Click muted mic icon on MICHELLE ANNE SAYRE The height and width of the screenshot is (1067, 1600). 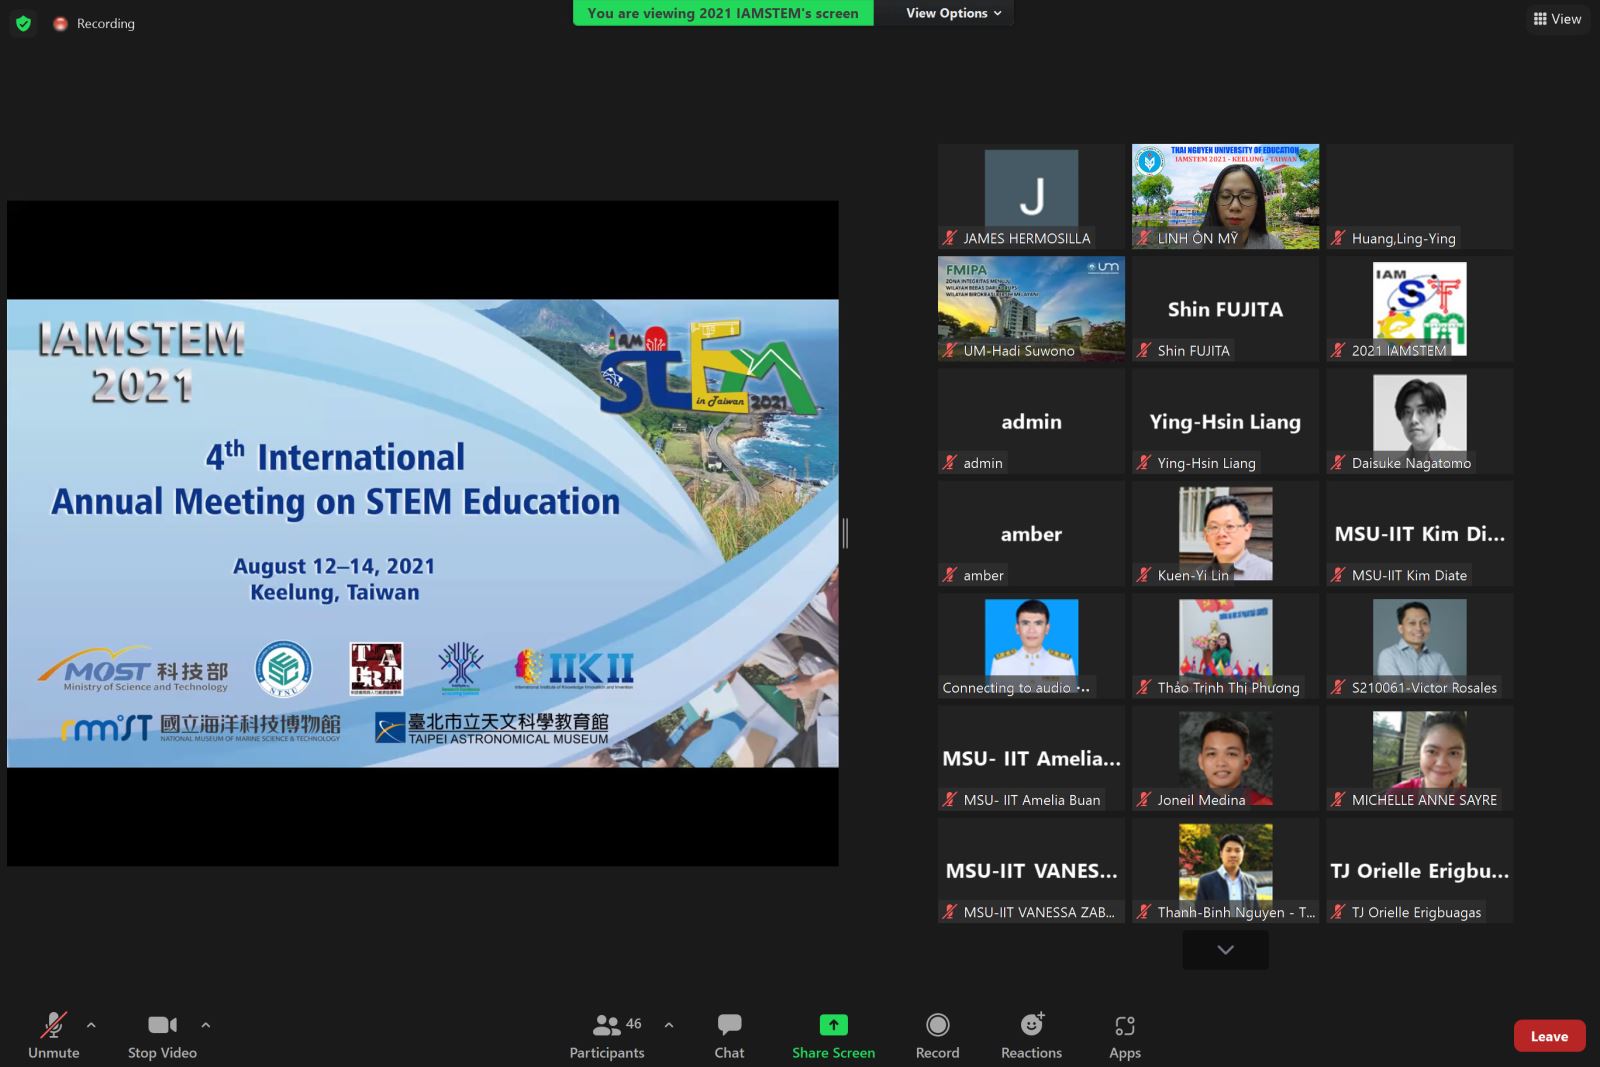(x=1338, y=800)
